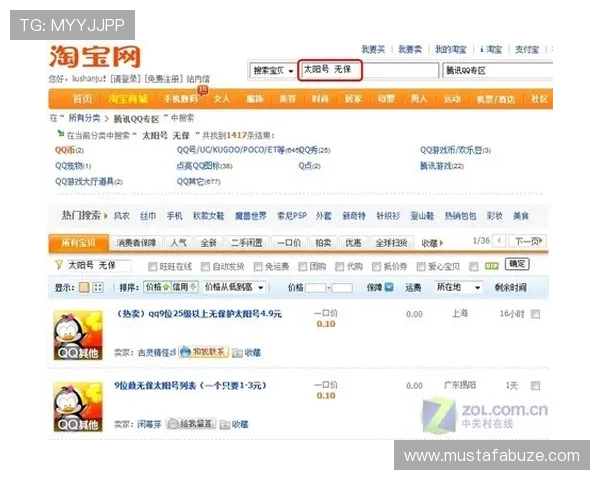Open the 索尼PSP hot search link
This screenshot has width=600, height=480.
tap(292, 216)
